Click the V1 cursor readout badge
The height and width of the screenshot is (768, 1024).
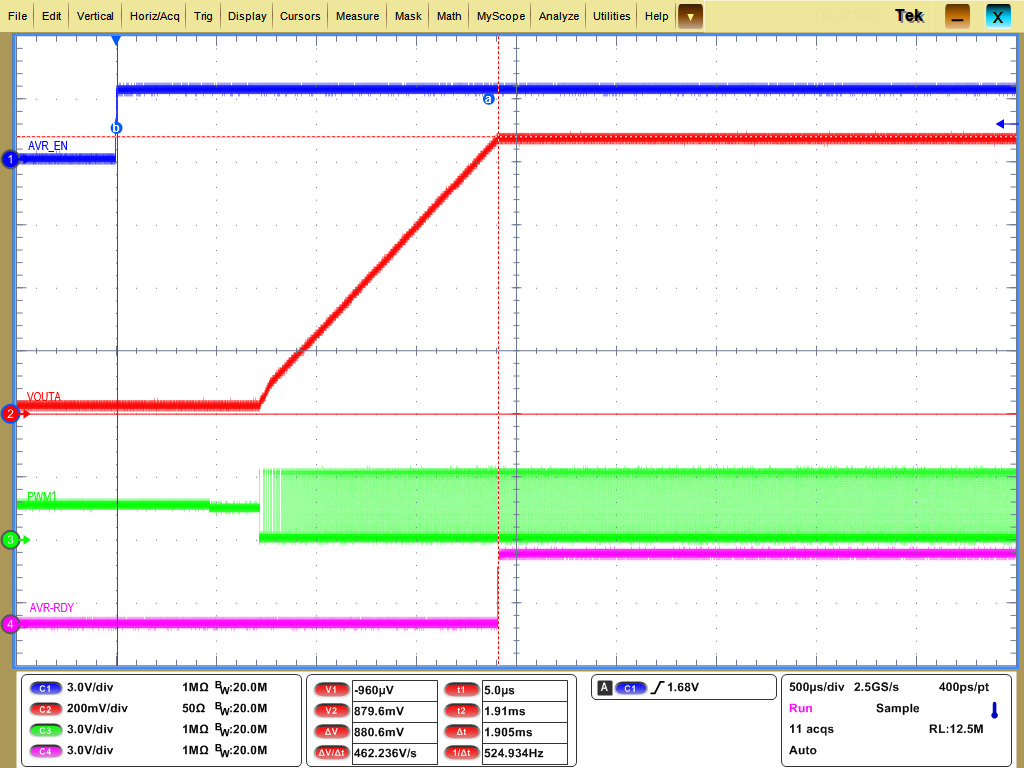coord(330,688)
